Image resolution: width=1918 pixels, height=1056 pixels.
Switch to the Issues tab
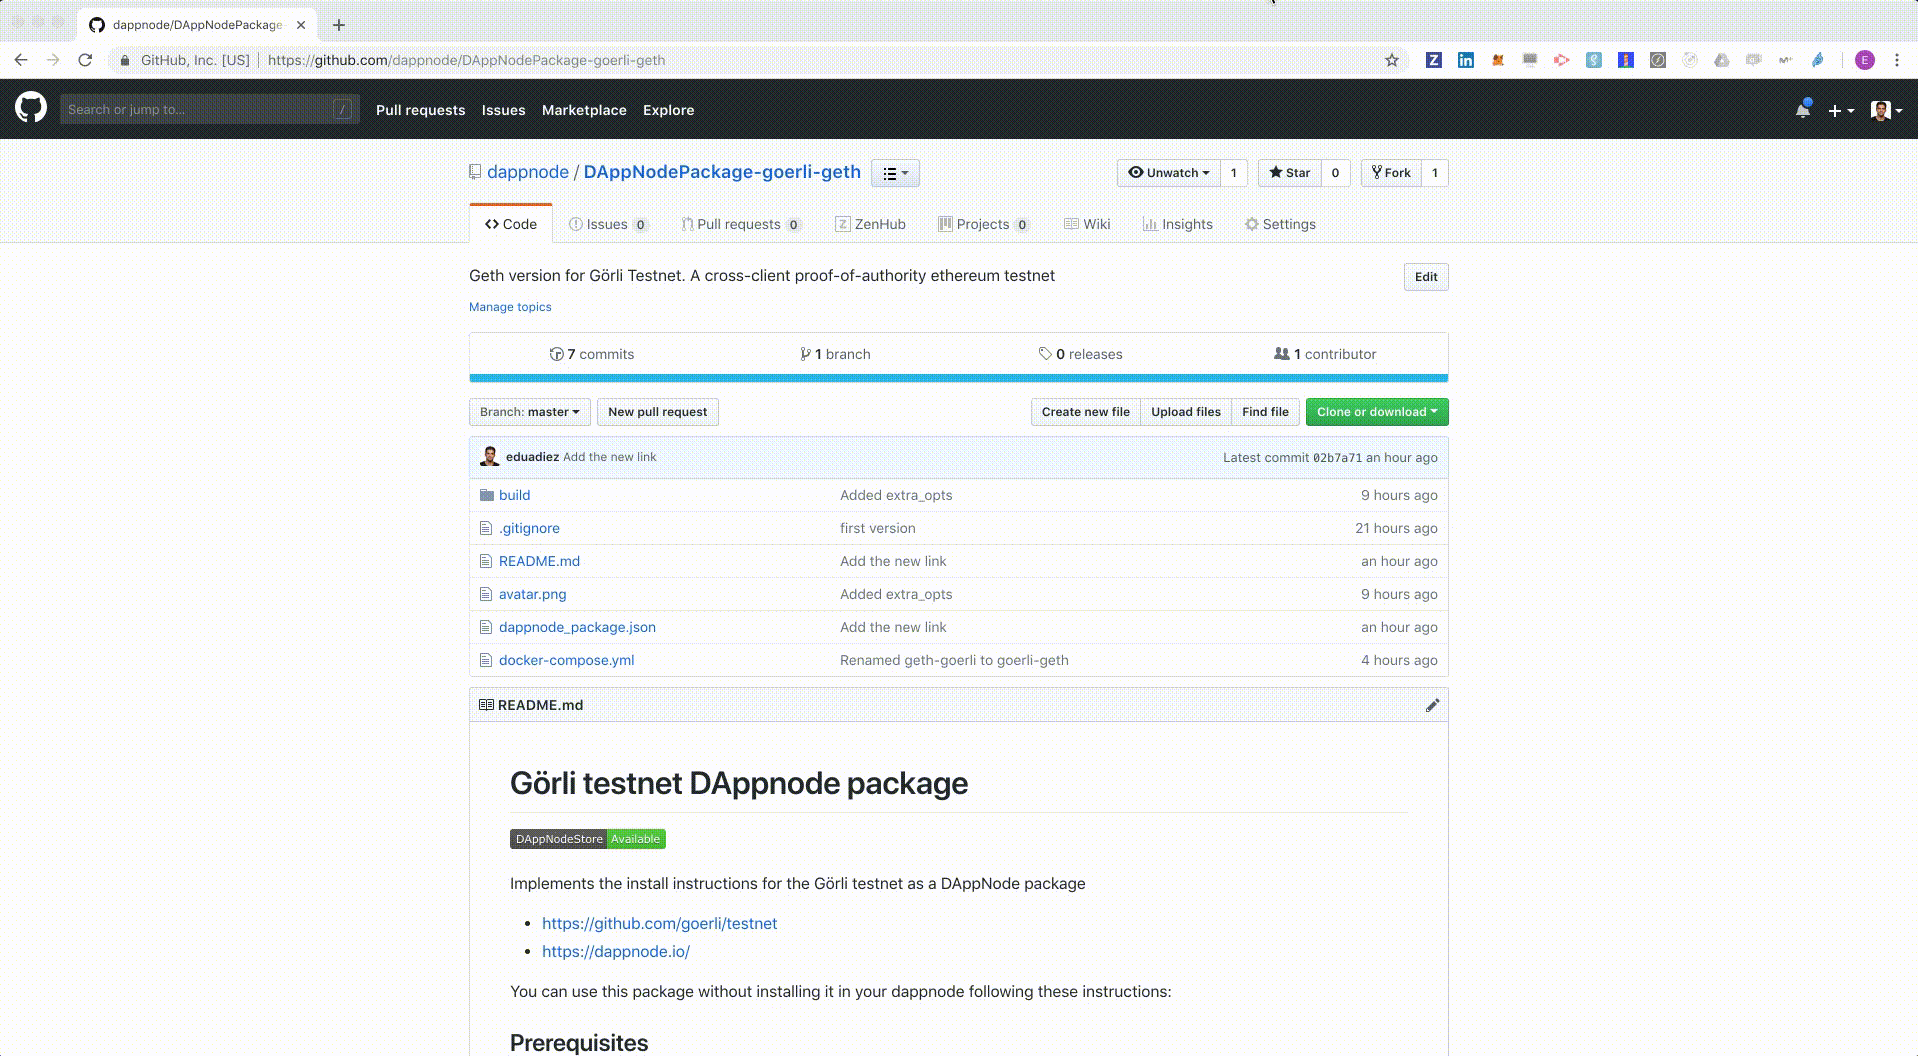tap(608, 224)
